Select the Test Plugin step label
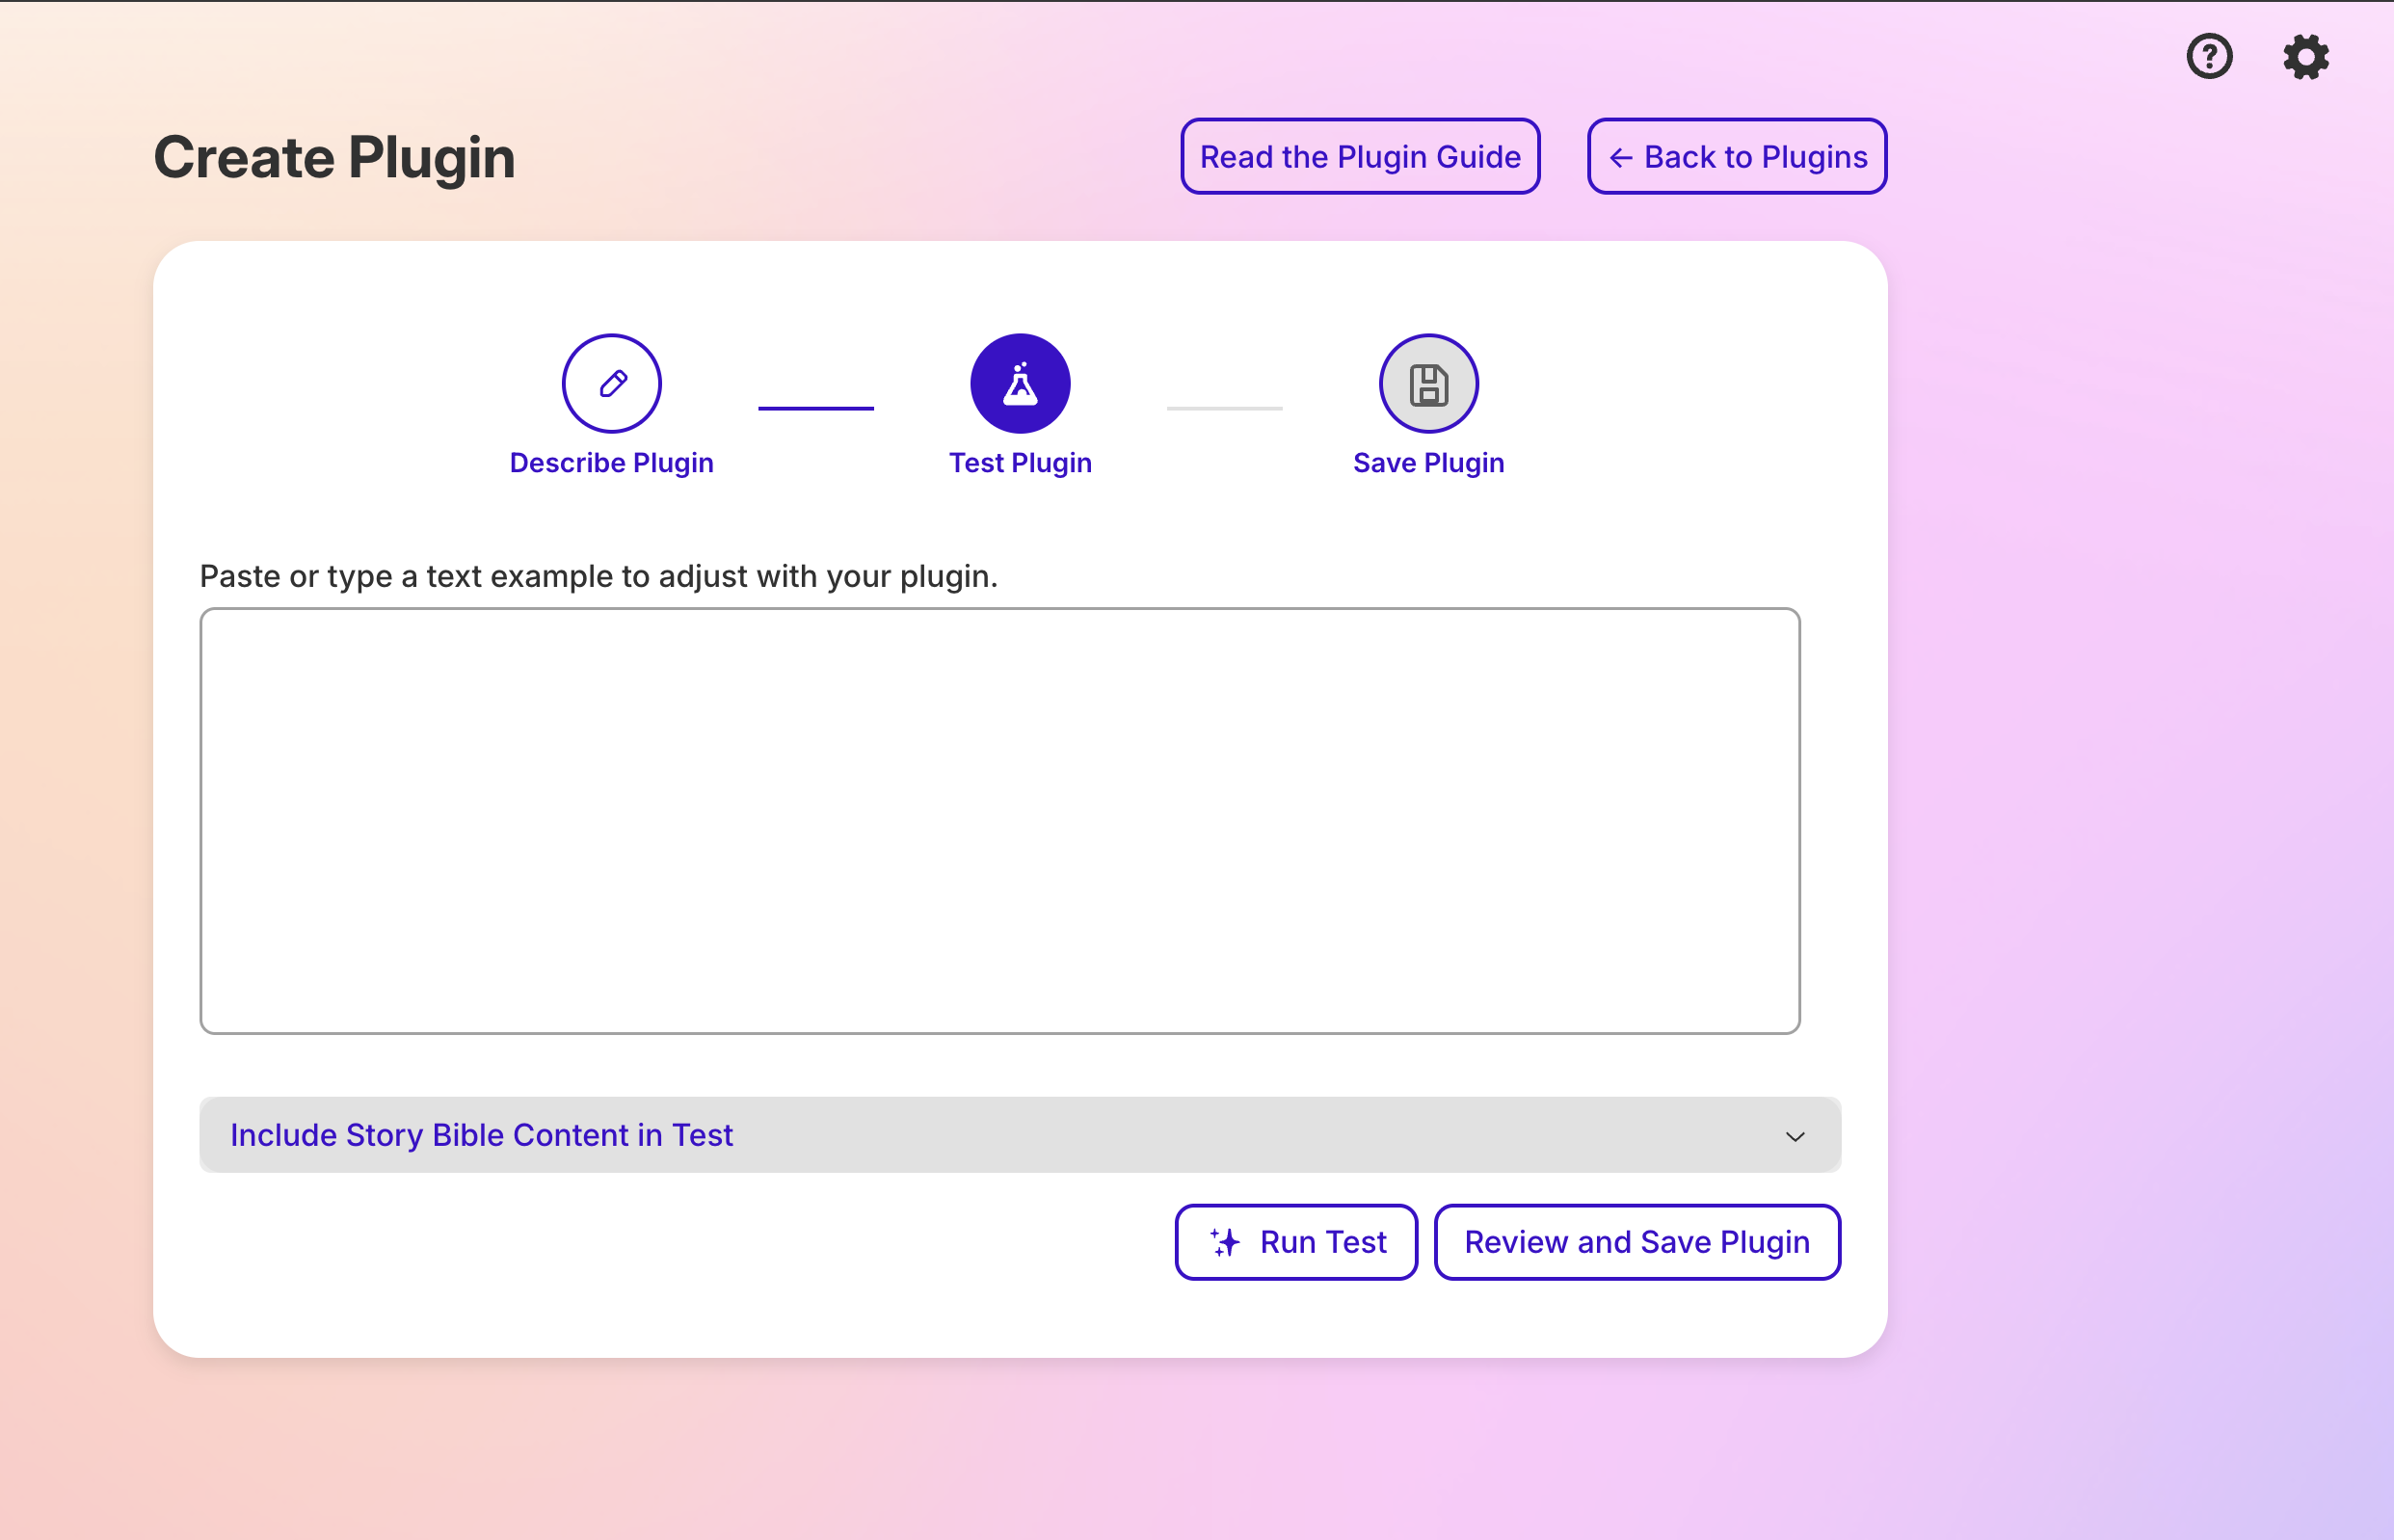Screen dimensions: 2394x1540 1019,463
